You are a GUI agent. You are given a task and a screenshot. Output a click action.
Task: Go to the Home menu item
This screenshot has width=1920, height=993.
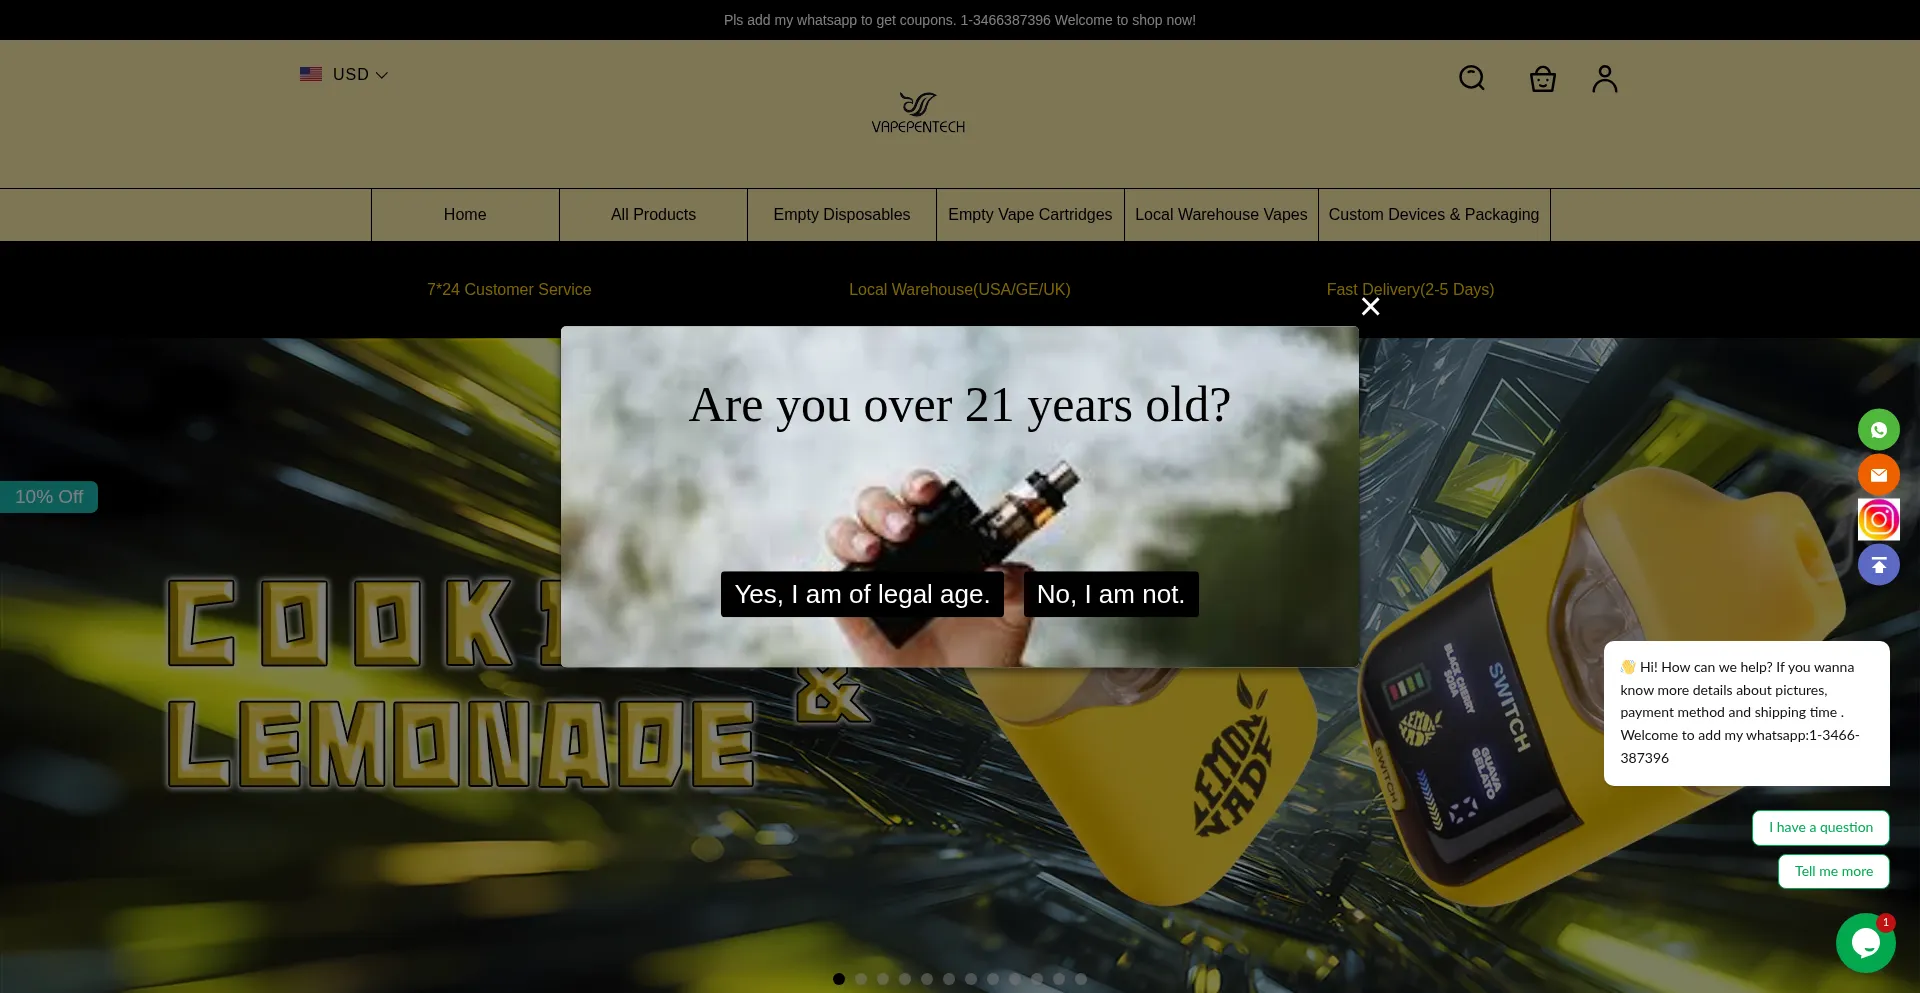point(465,215)
